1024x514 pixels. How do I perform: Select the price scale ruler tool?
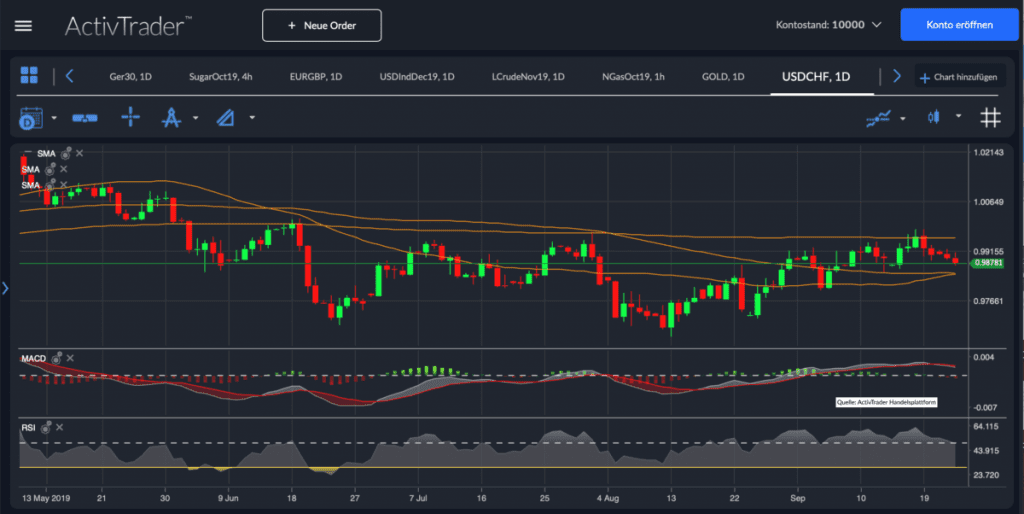[x=85, y=118]
